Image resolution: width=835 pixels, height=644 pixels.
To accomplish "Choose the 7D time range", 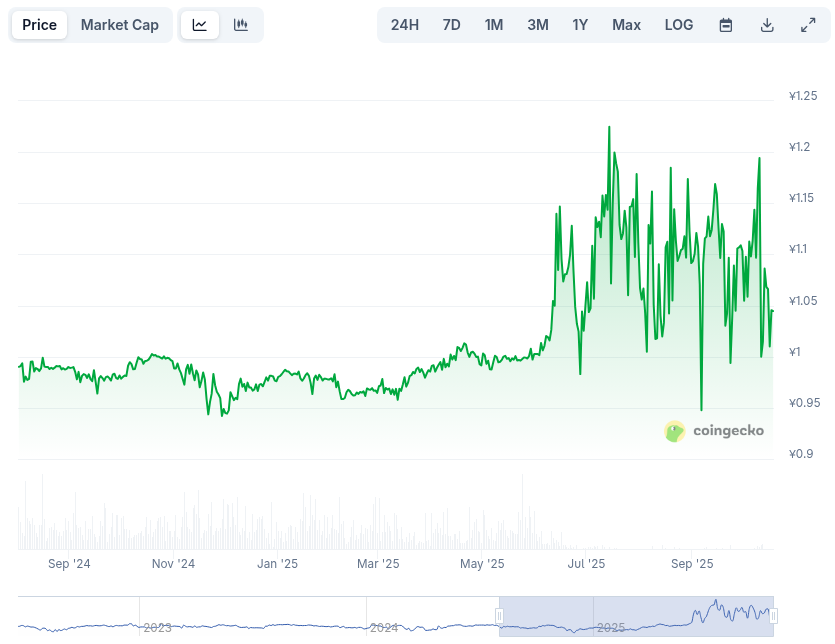I will [x=452, y=25].
